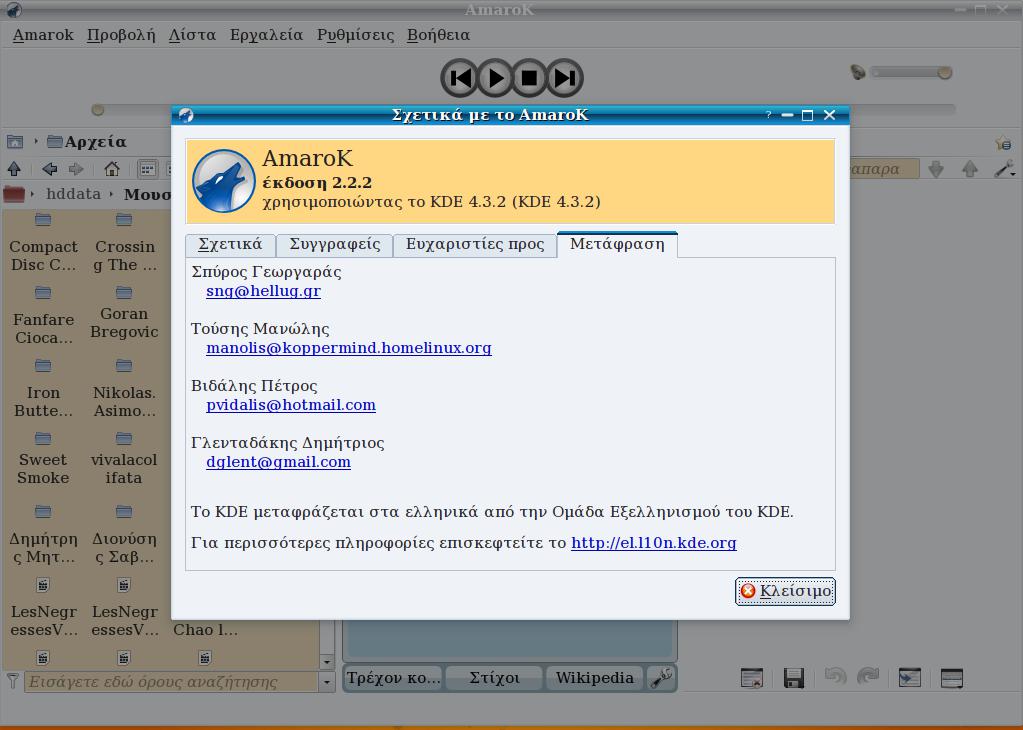Go to home directory in file browser

pyautogui.click(x=112, y=169)
